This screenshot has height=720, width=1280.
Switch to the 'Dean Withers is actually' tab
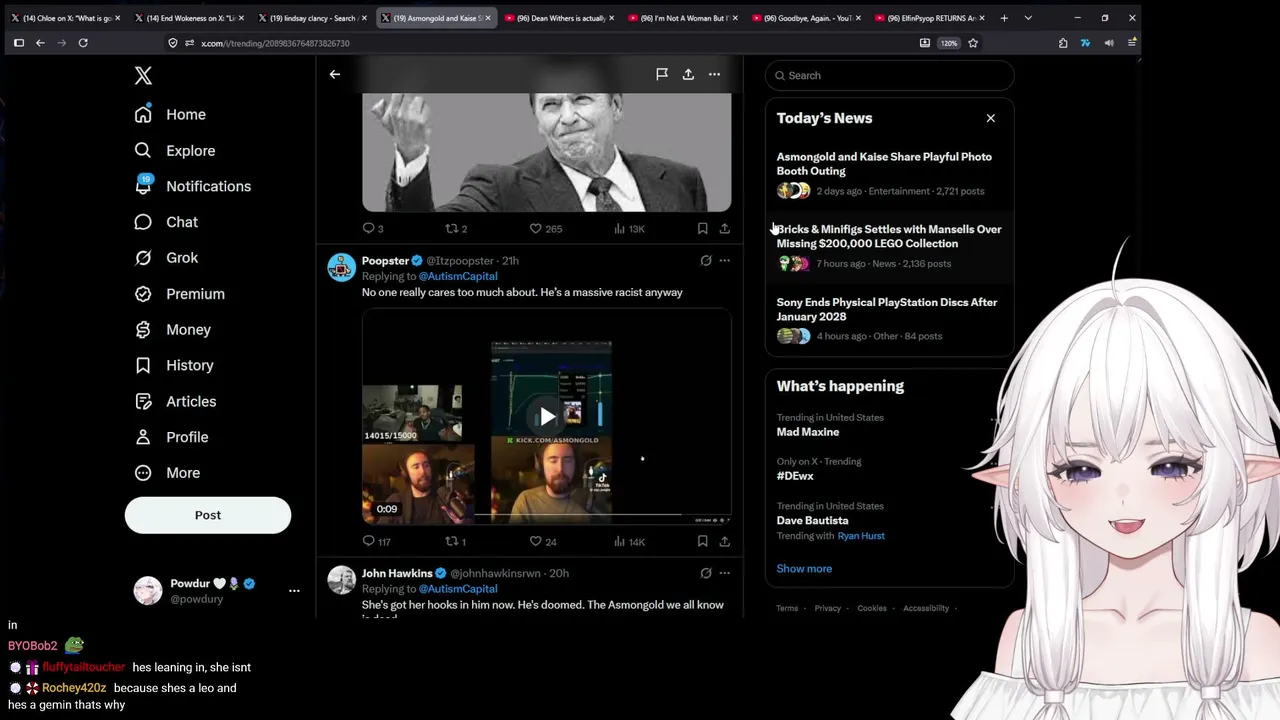(558, 18)
